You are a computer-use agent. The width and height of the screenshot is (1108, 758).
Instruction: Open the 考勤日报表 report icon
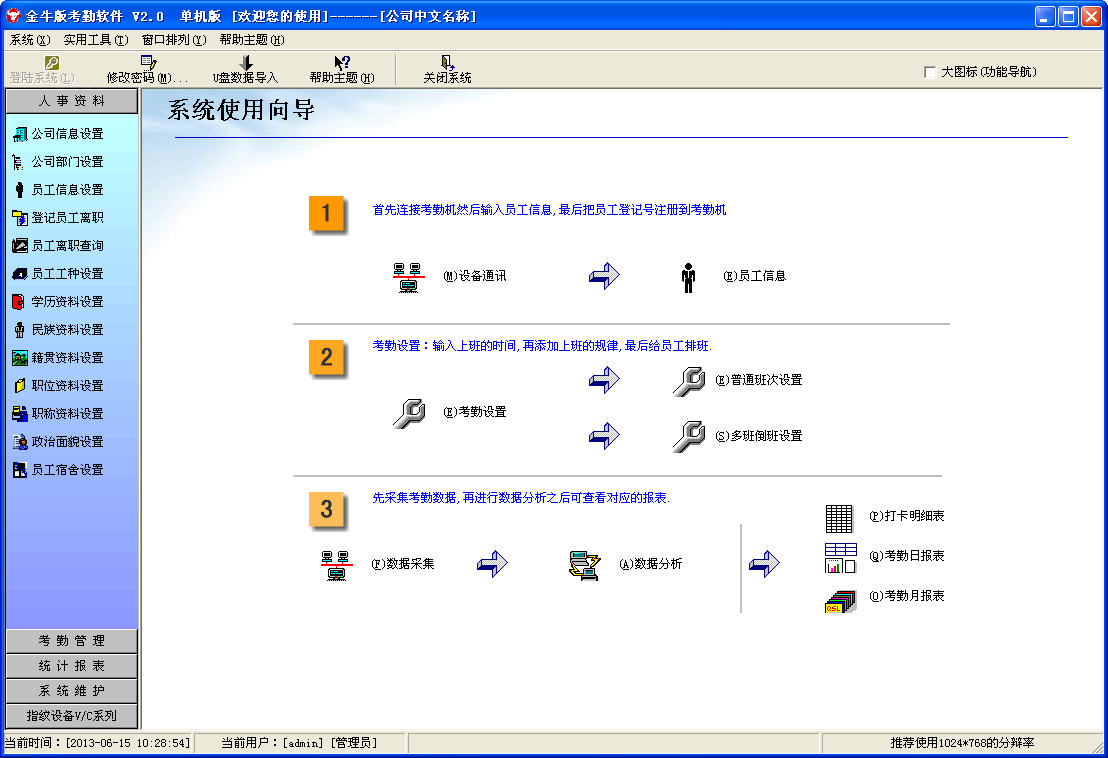click(839, 557)
